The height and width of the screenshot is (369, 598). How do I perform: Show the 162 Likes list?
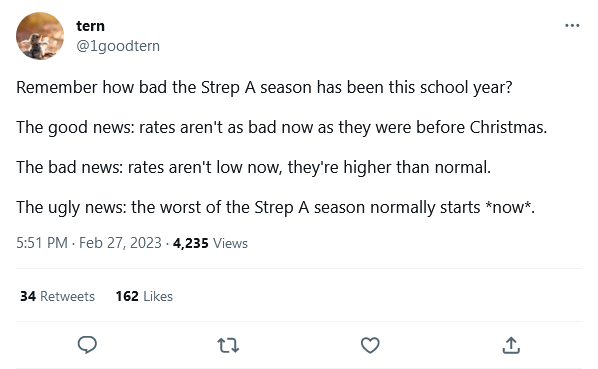144,296
